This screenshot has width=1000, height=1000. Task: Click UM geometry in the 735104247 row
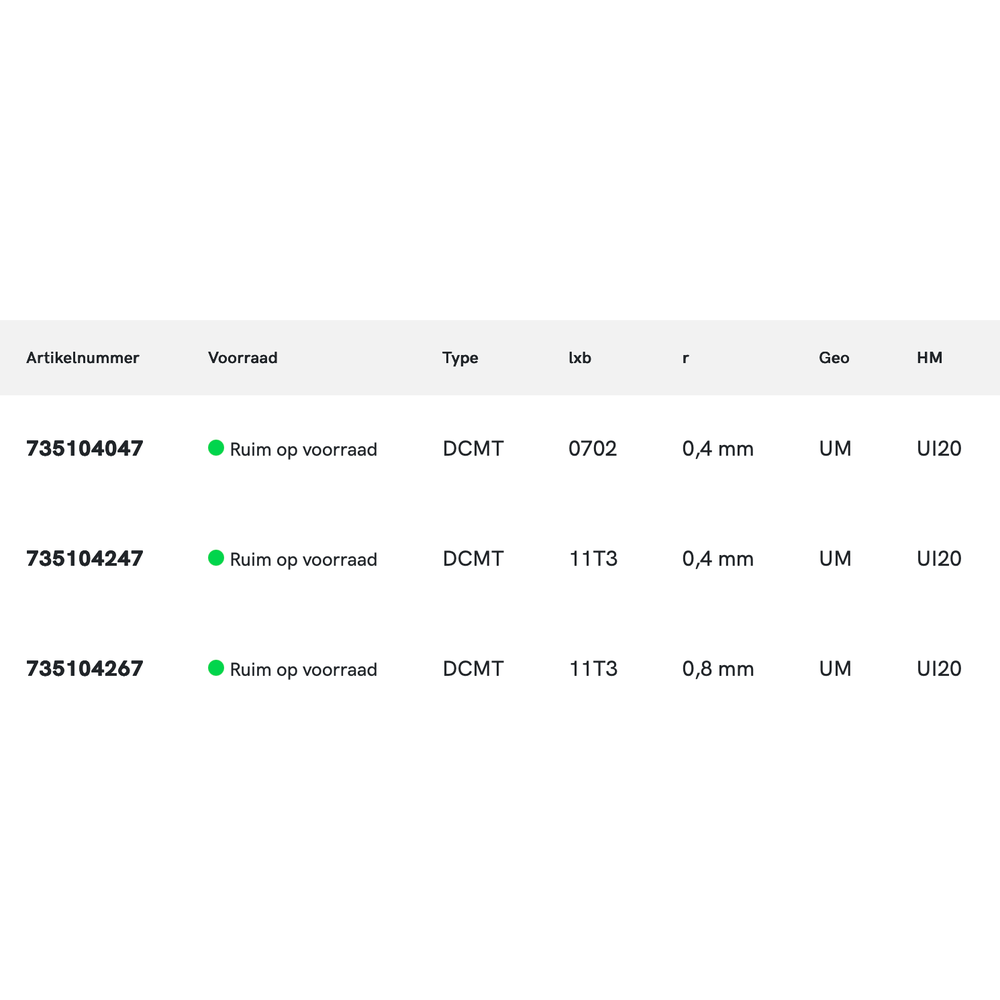click(x=835, y=559)
